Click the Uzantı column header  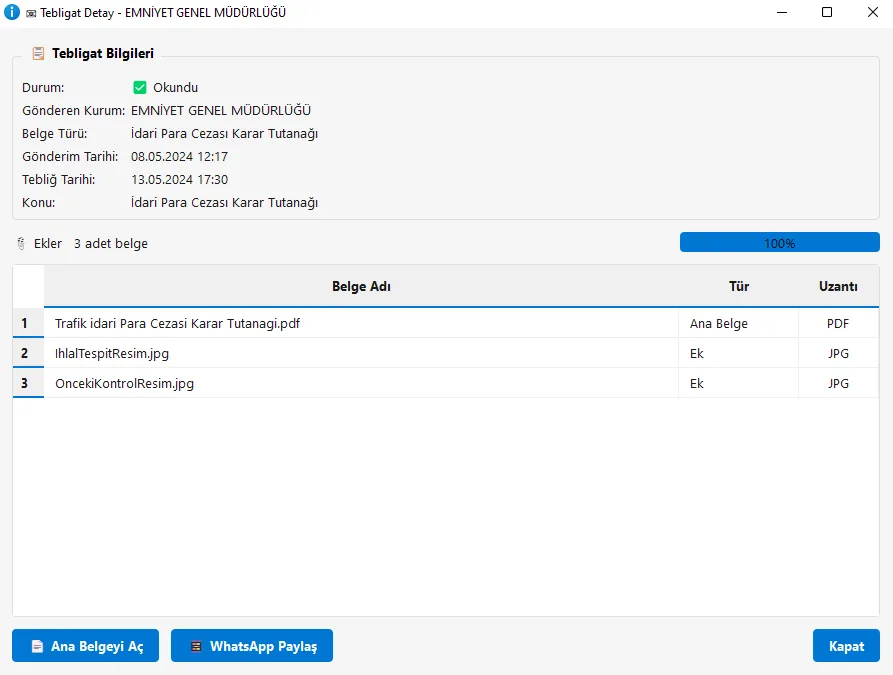coord(838,286)
